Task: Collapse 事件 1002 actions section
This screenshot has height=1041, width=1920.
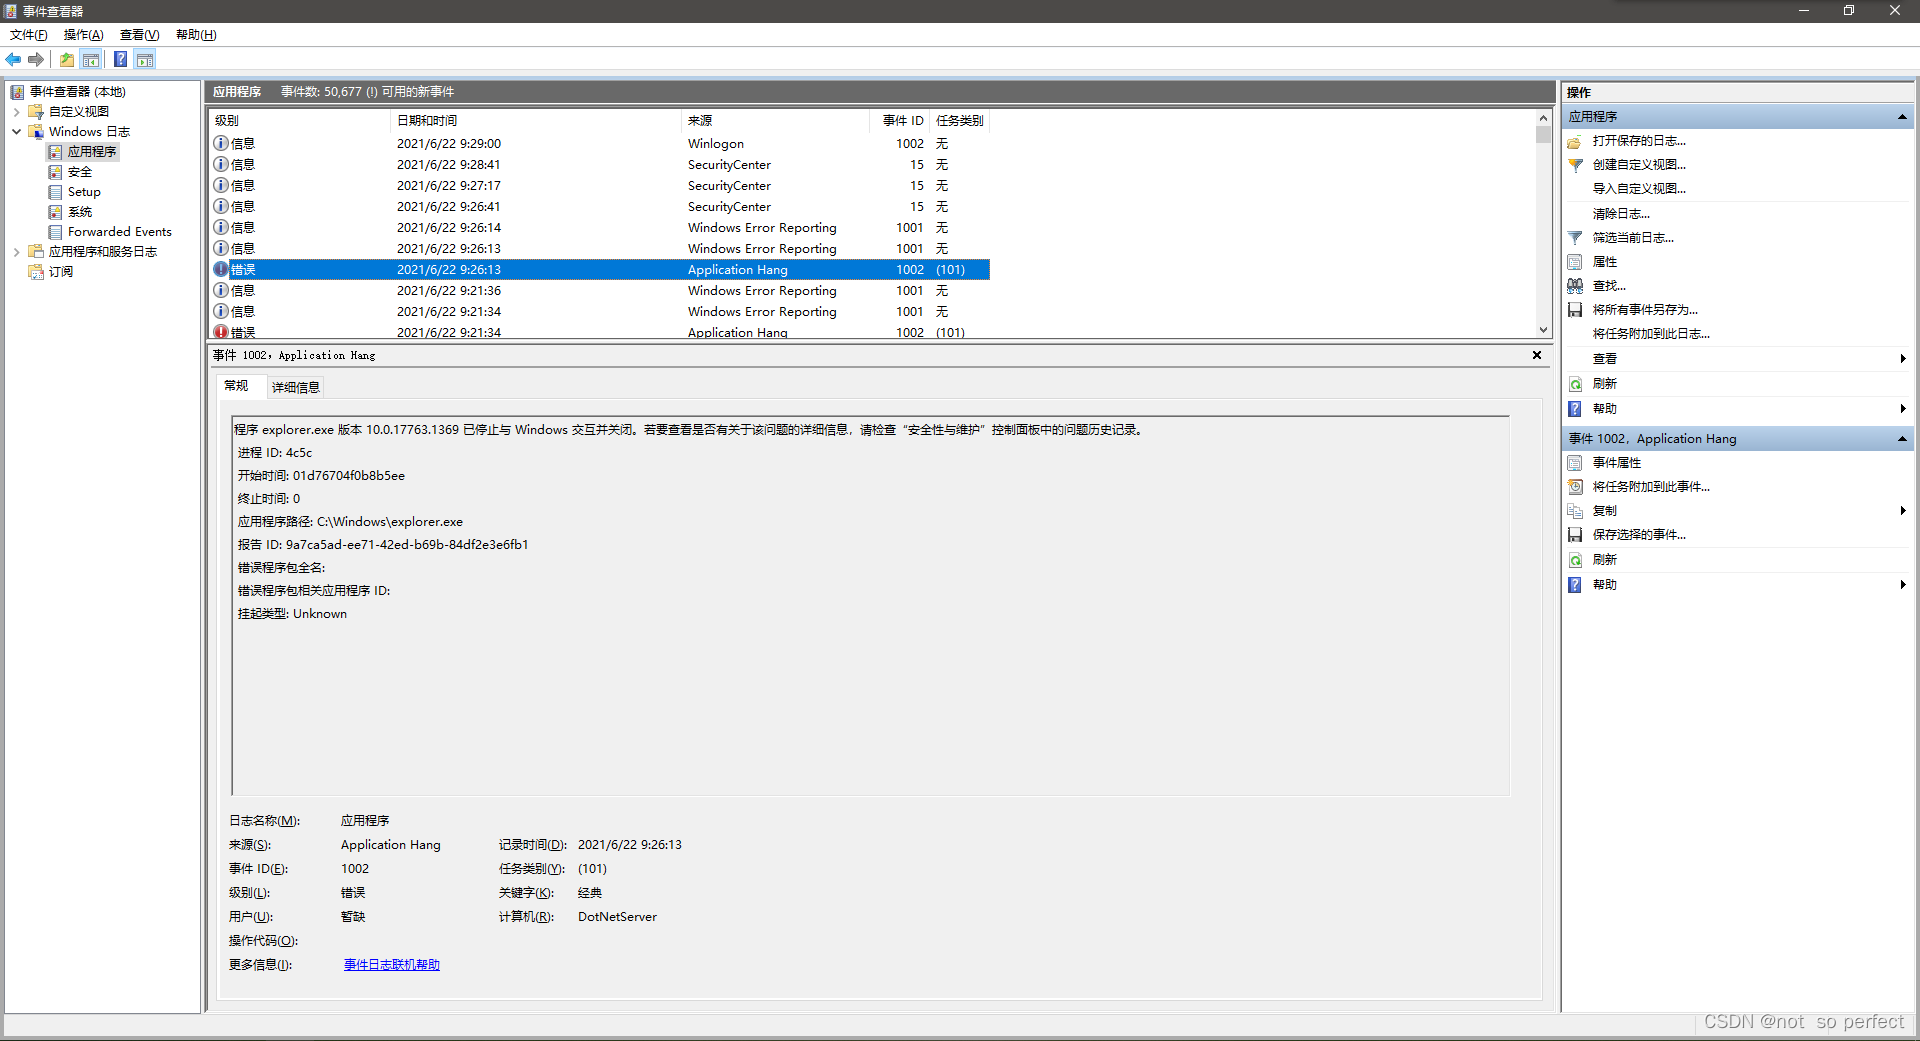Action: point(1902,439)
